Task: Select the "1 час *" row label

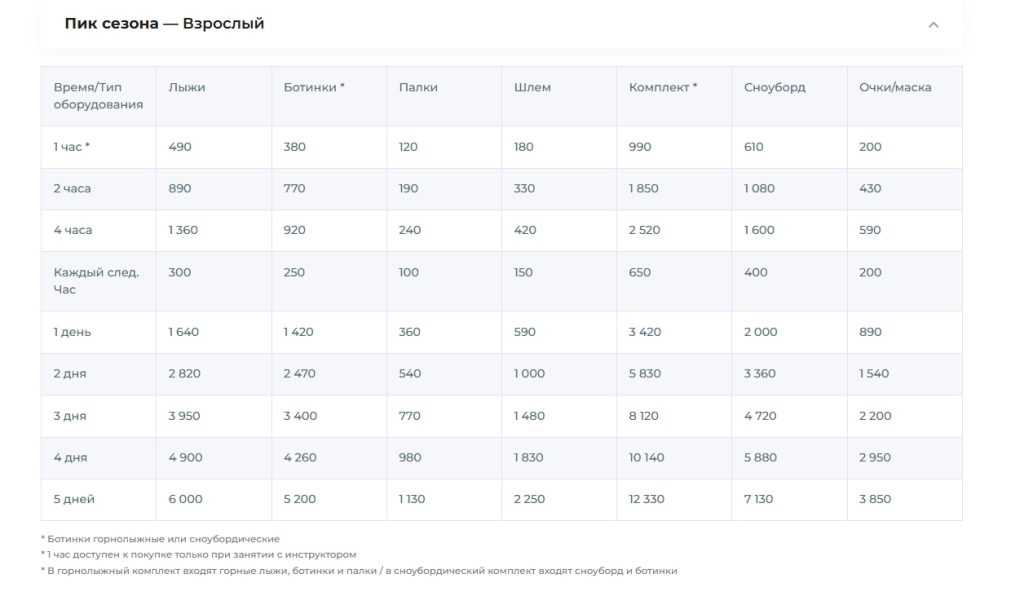Action: (72, 147)
